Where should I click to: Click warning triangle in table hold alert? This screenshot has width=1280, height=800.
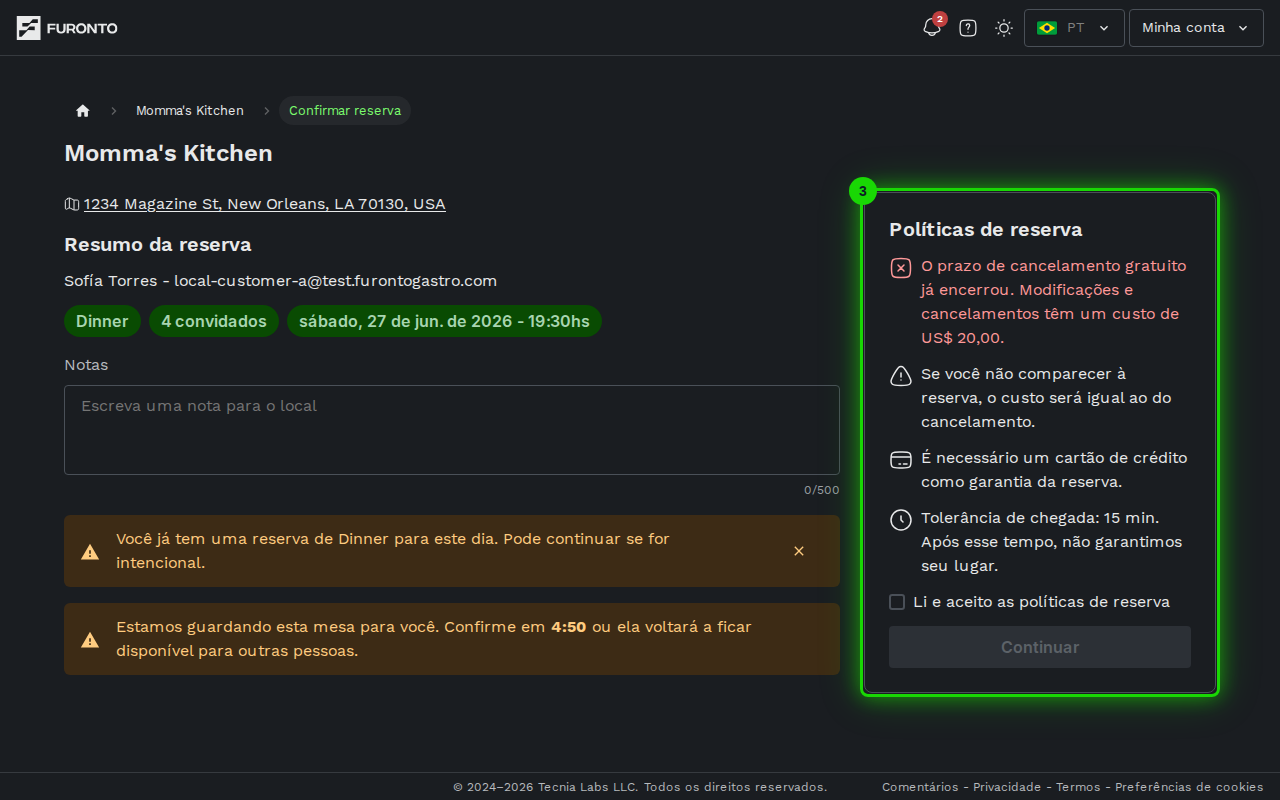coord(90,640)
